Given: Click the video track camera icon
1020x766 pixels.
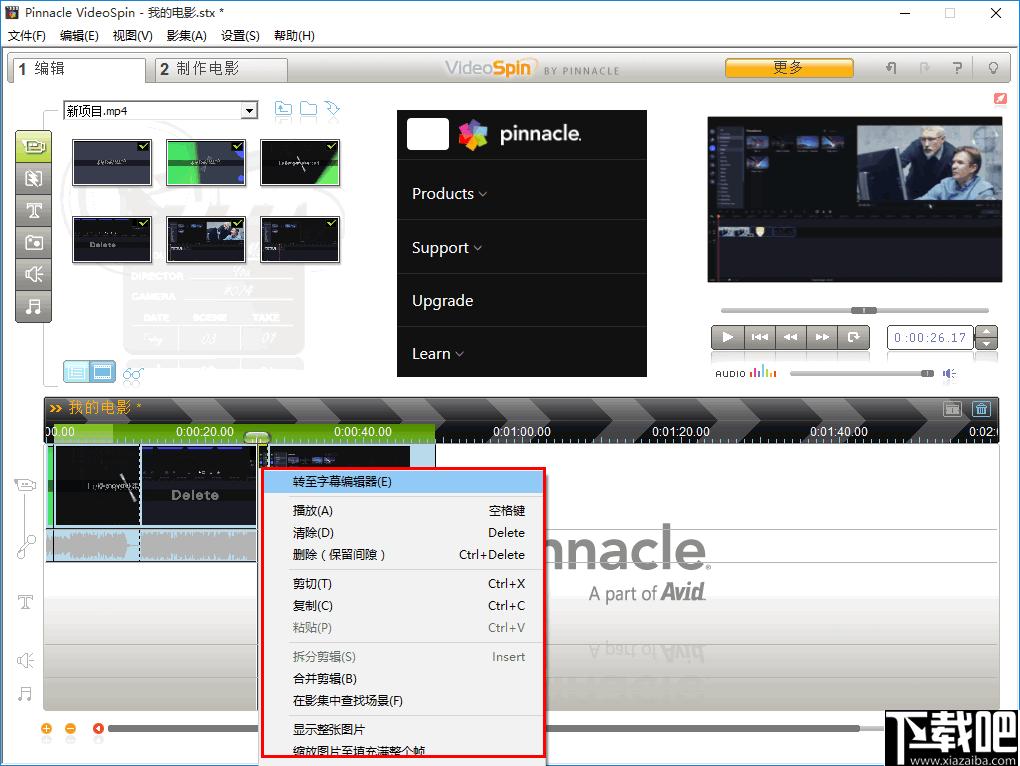Looking at the screenshot, I should (x=25, y=484).
